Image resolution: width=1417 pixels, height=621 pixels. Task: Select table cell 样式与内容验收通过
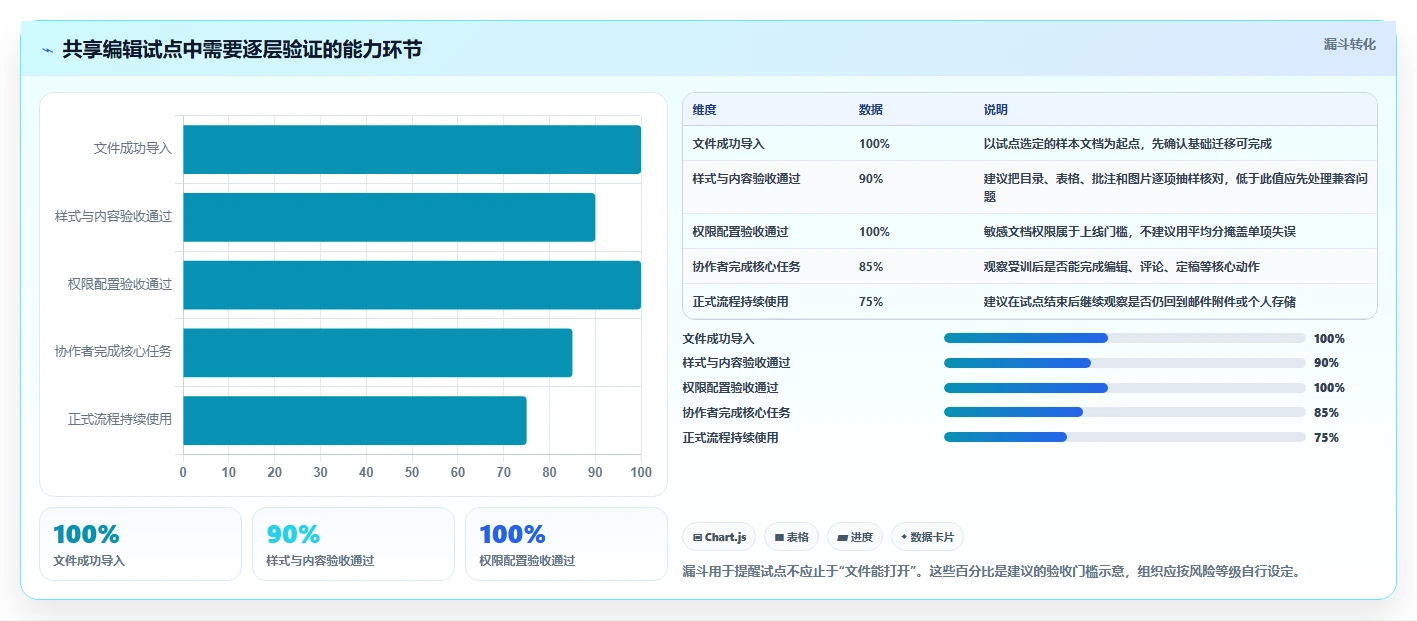point(747,179)
